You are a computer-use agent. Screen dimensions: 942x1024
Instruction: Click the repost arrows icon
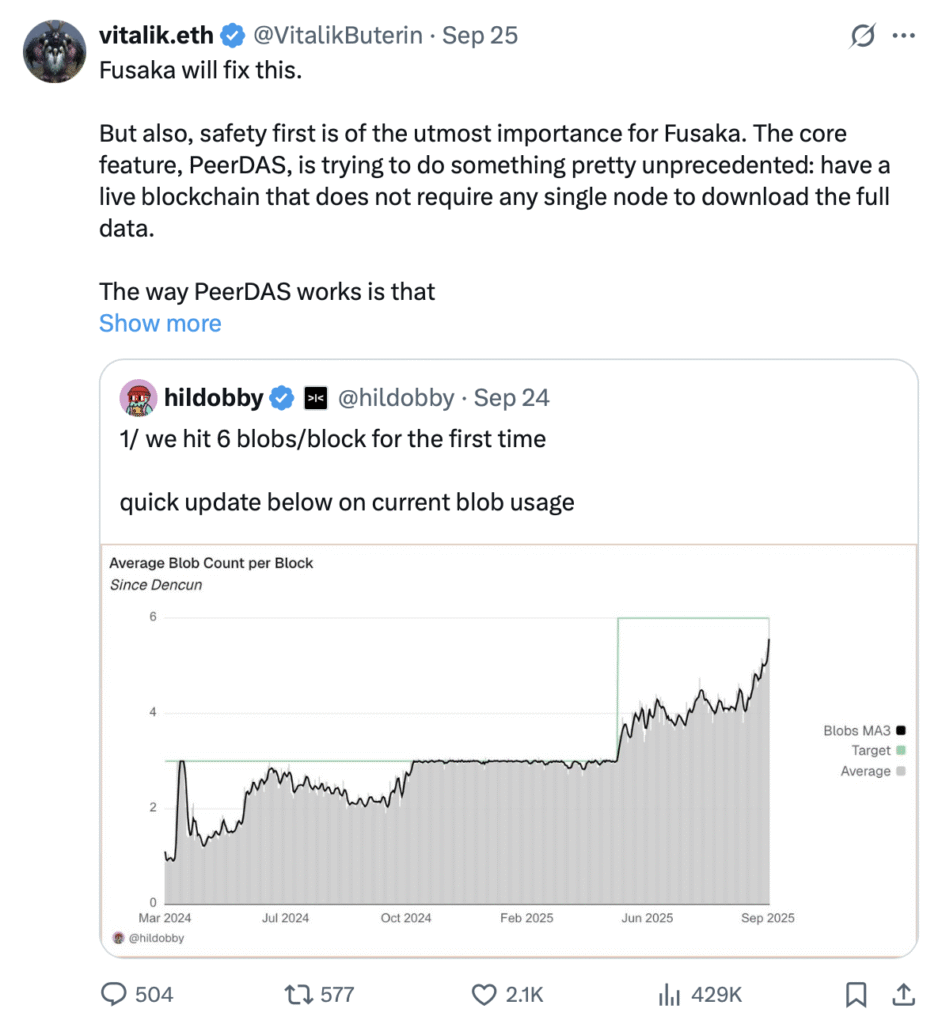pos(297,994)
